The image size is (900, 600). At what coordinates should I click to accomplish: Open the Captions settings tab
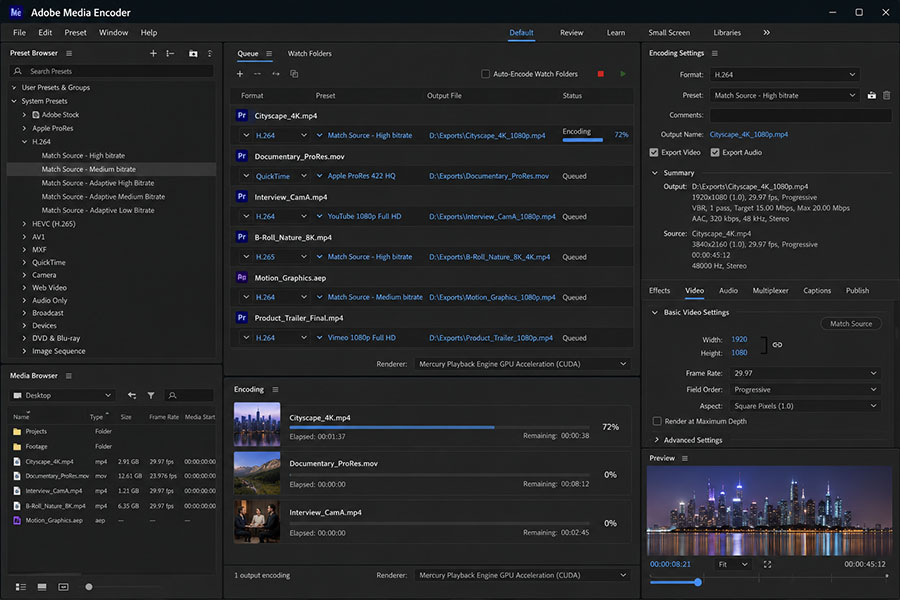tap(817, 291)
